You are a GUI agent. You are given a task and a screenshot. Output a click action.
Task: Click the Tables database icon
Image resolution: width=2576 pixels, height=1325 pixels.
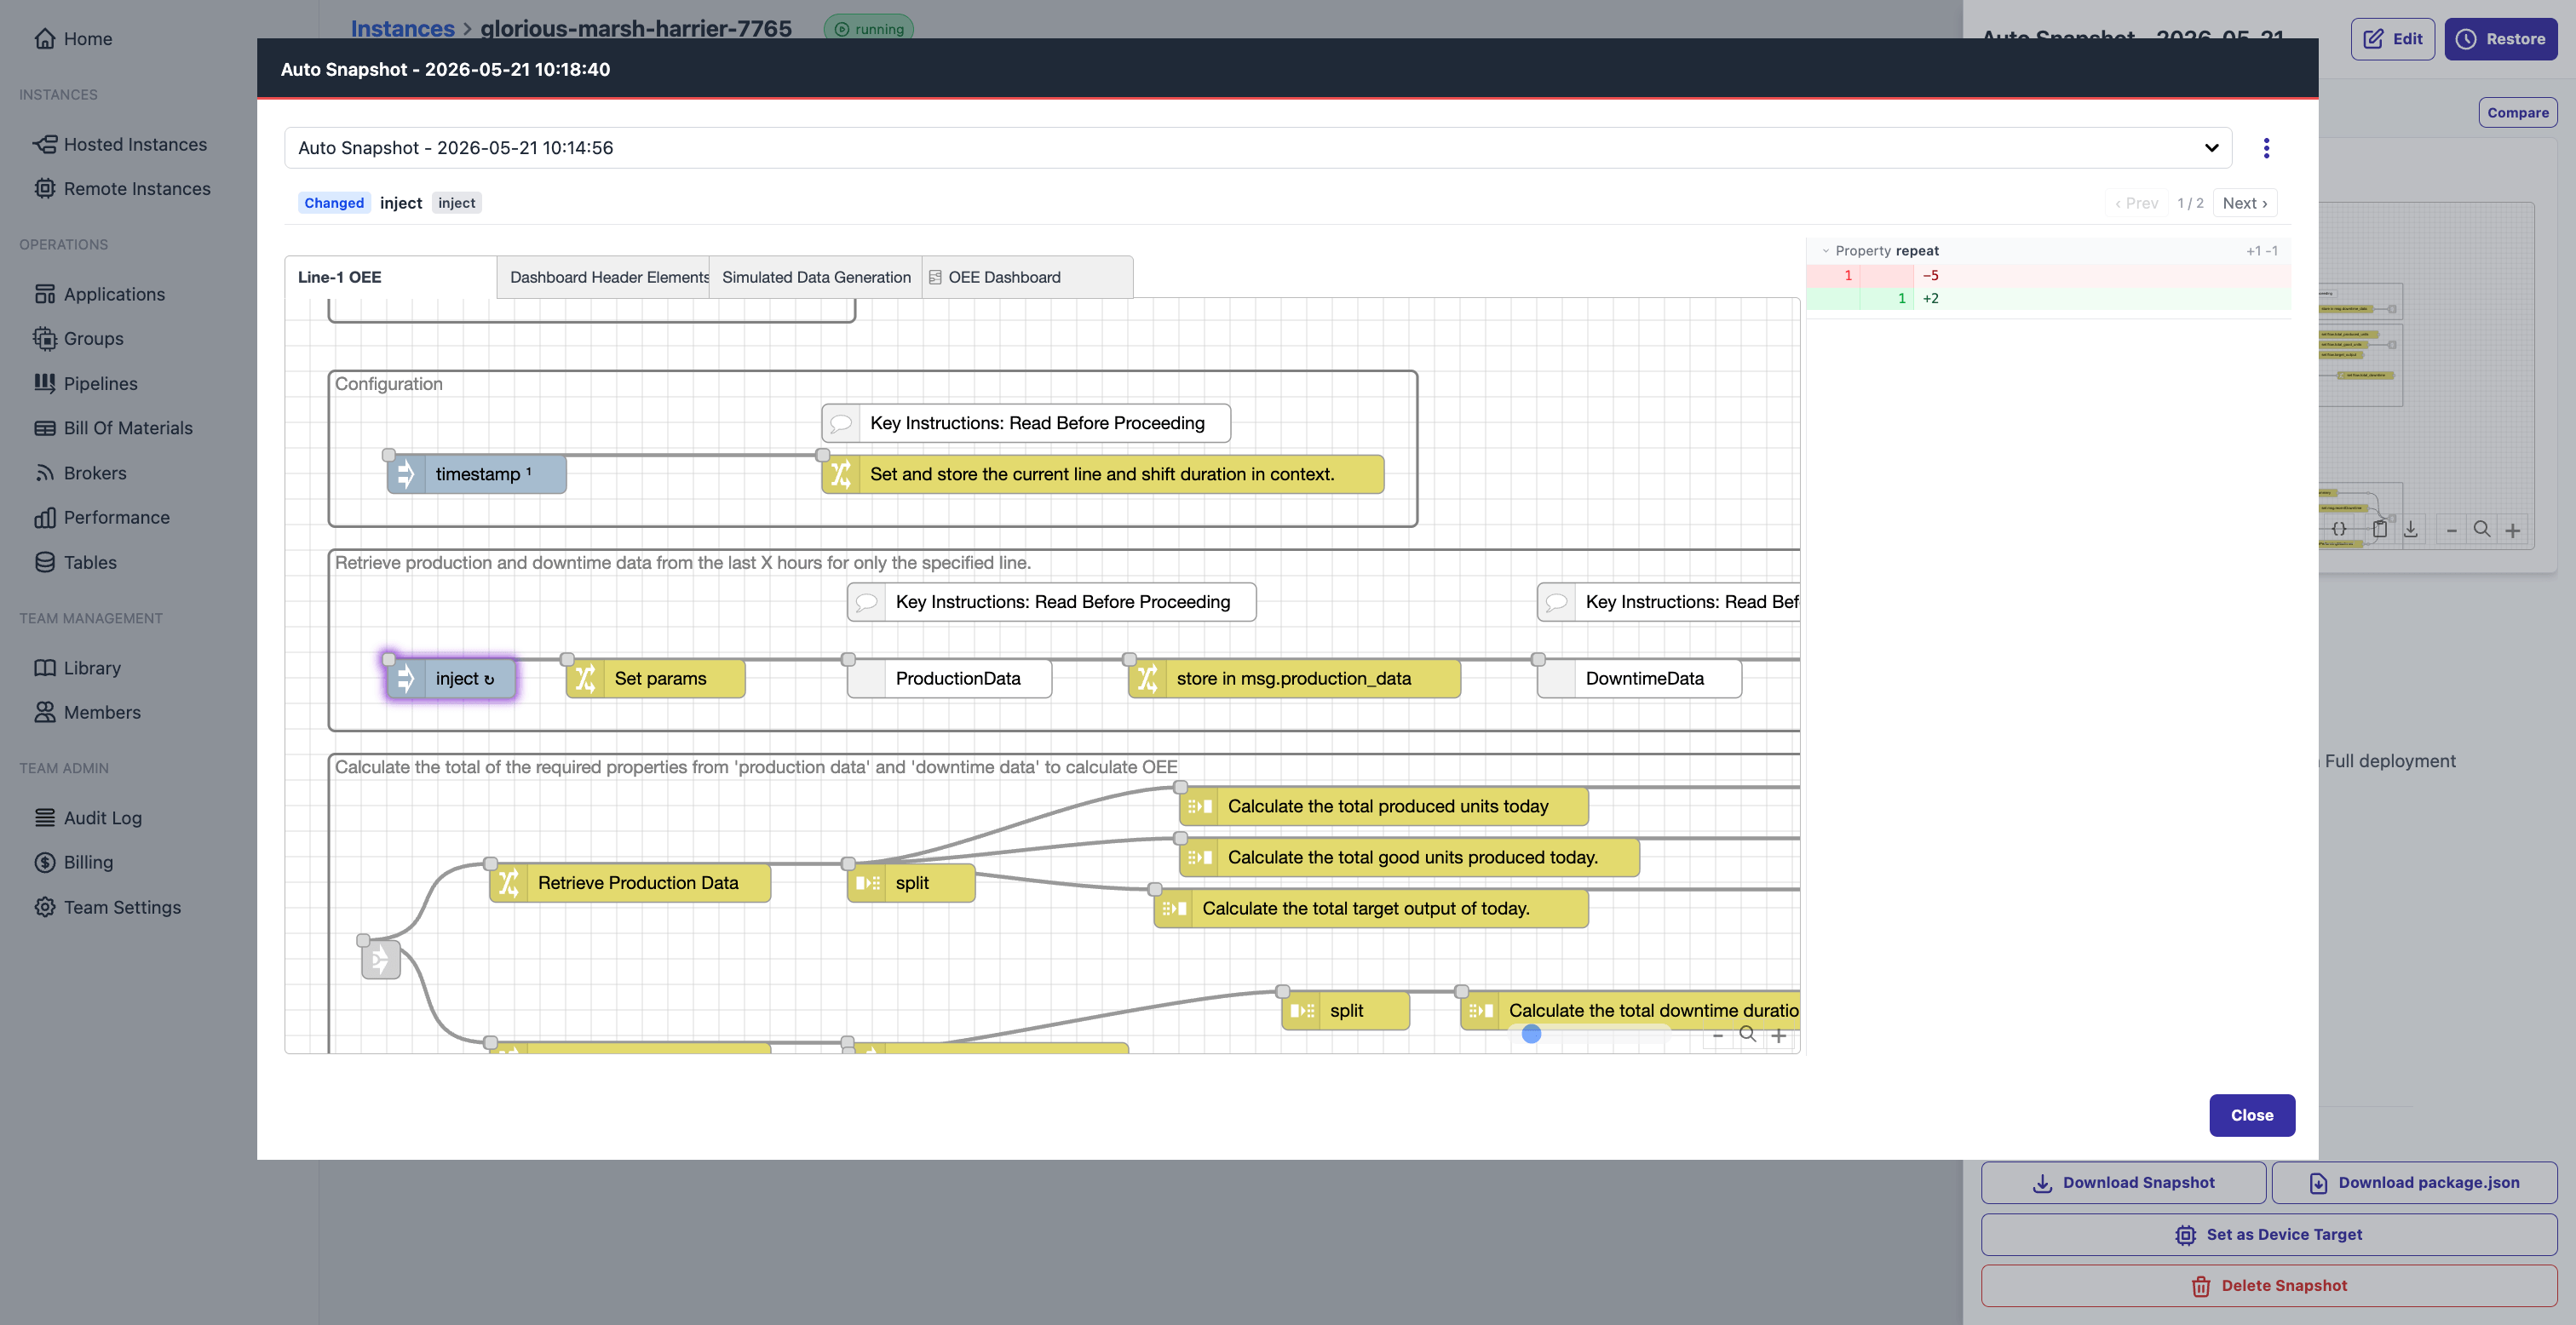[x=45, y=562]
